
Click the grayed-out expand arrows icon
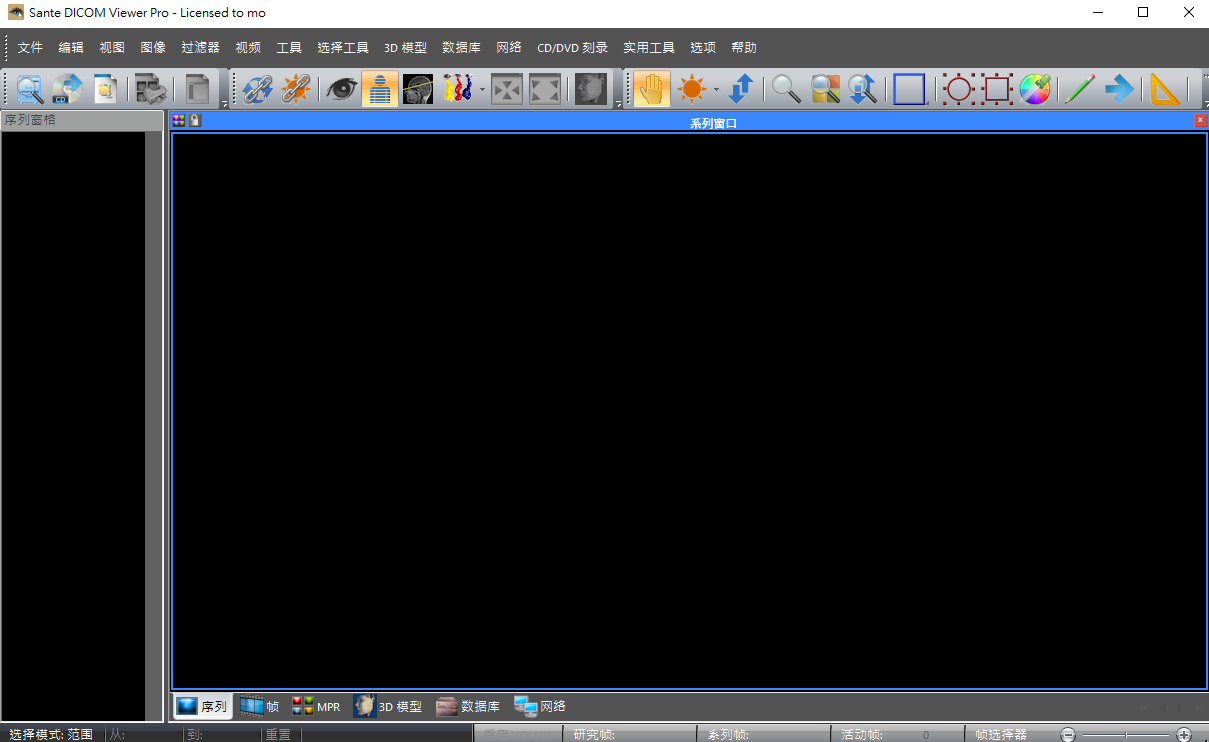pyautogui.click(x=545, y=89)
